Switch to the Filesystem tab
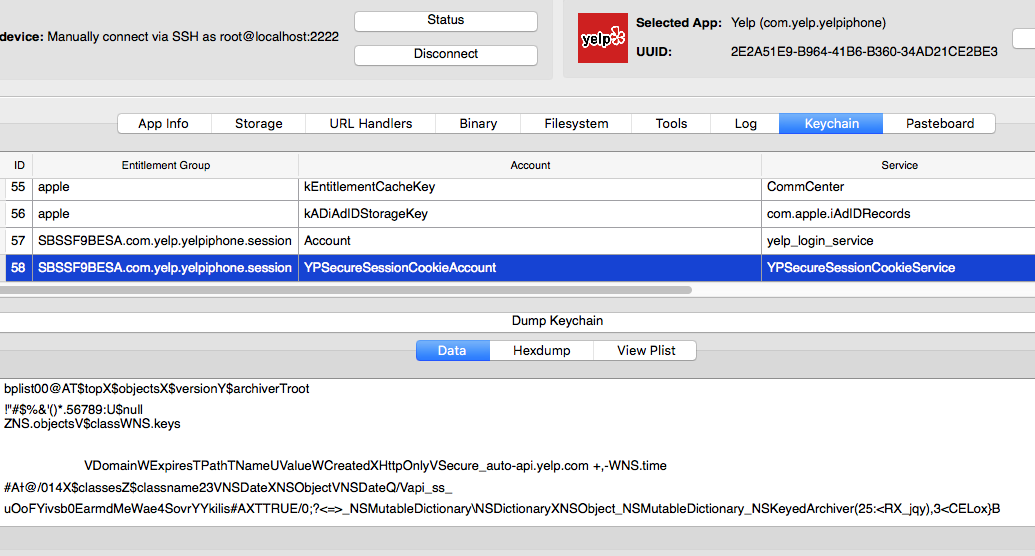The height and width of the screenshot is (556, 1035). pos(576,123)
